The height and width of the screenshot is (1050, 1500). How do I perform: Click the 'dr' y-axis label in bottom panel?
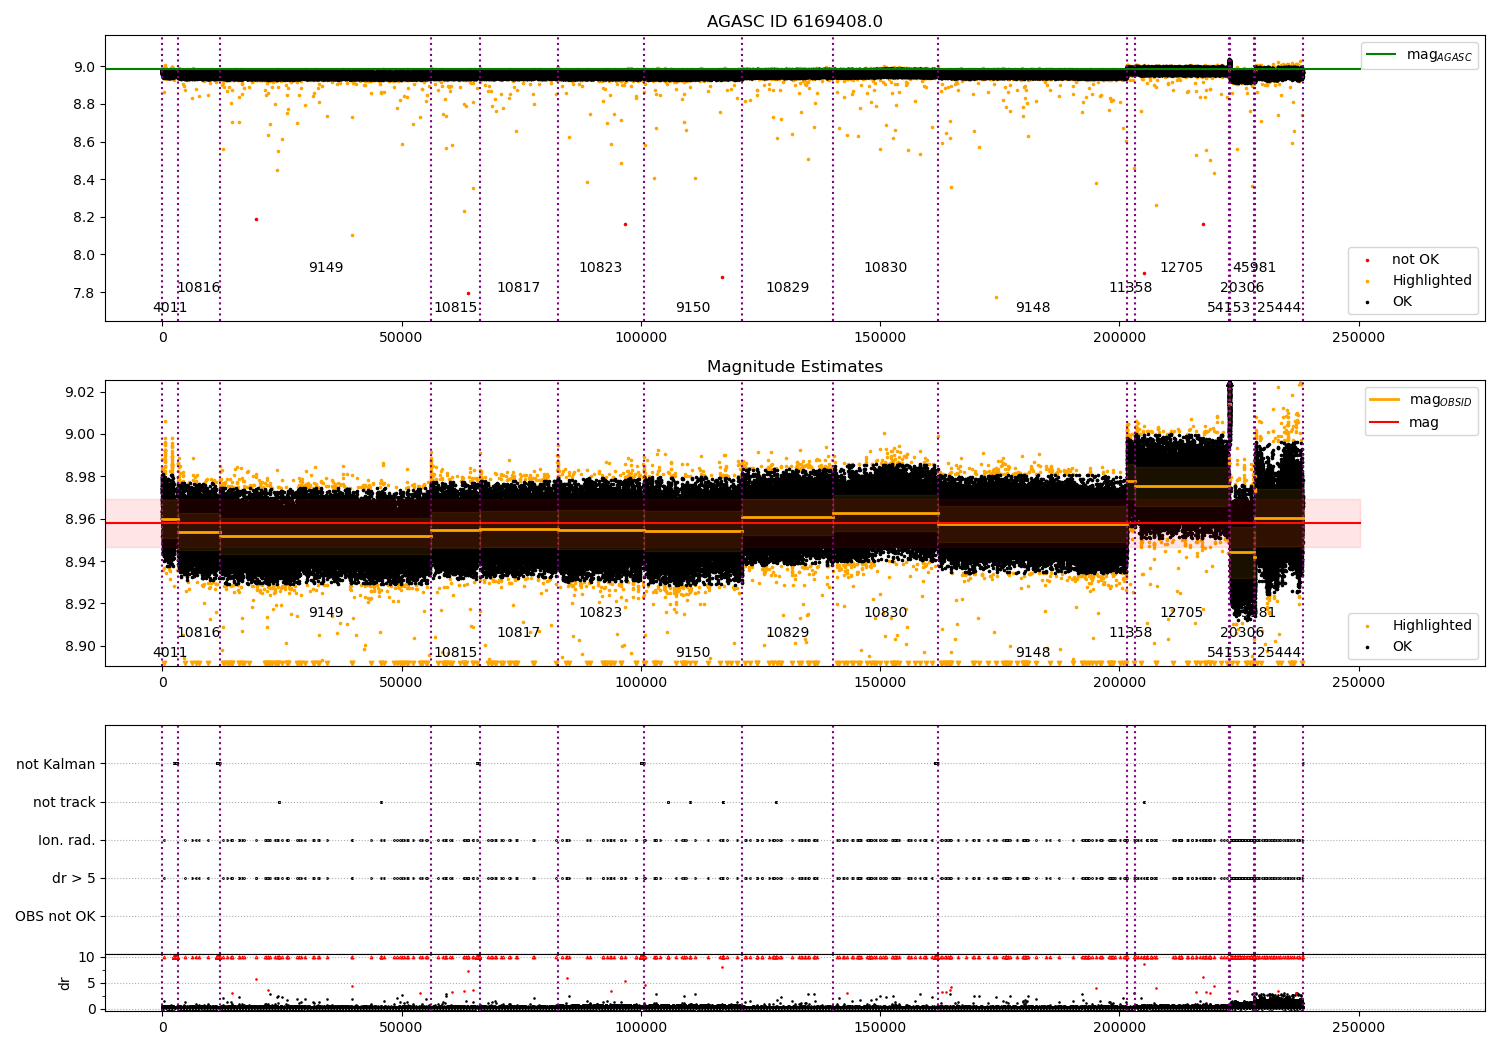click(x=65, y=983)
